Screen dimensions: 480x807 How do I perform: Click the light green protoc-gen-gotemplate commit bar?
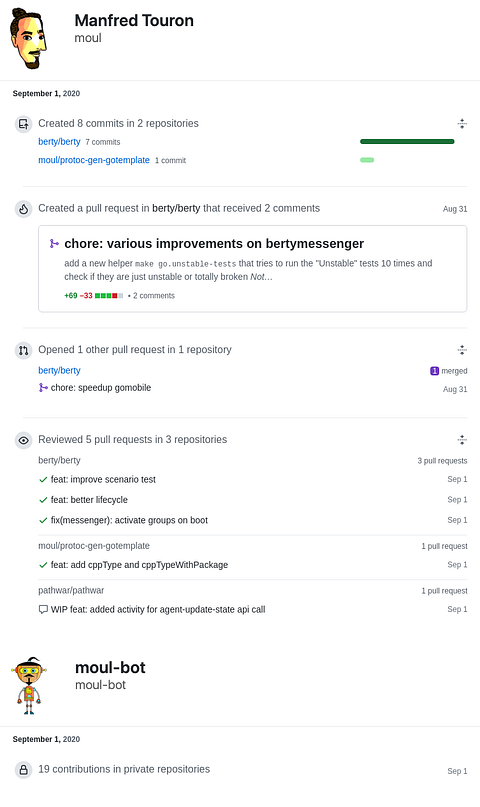click(x=367, y=160)
